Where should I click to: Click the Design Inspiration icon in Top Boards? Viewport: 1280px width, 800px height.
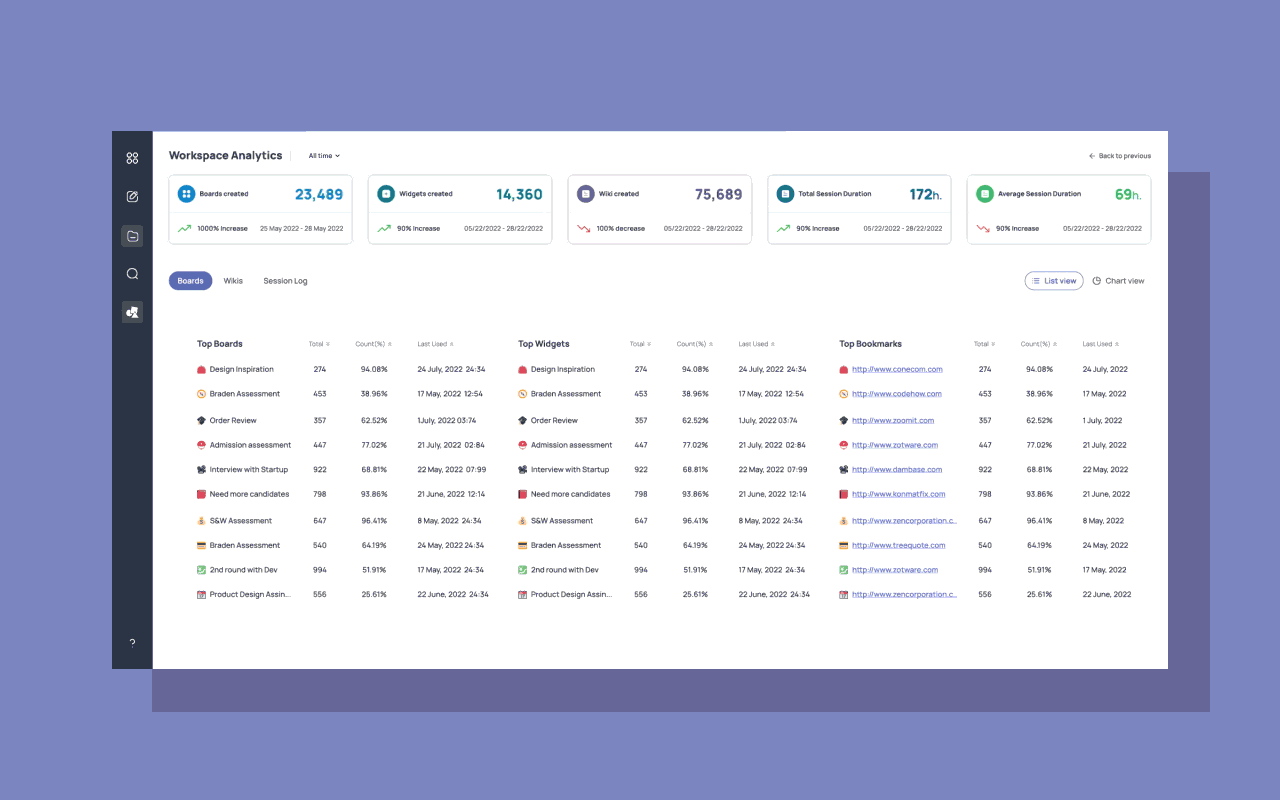point(201,370)
